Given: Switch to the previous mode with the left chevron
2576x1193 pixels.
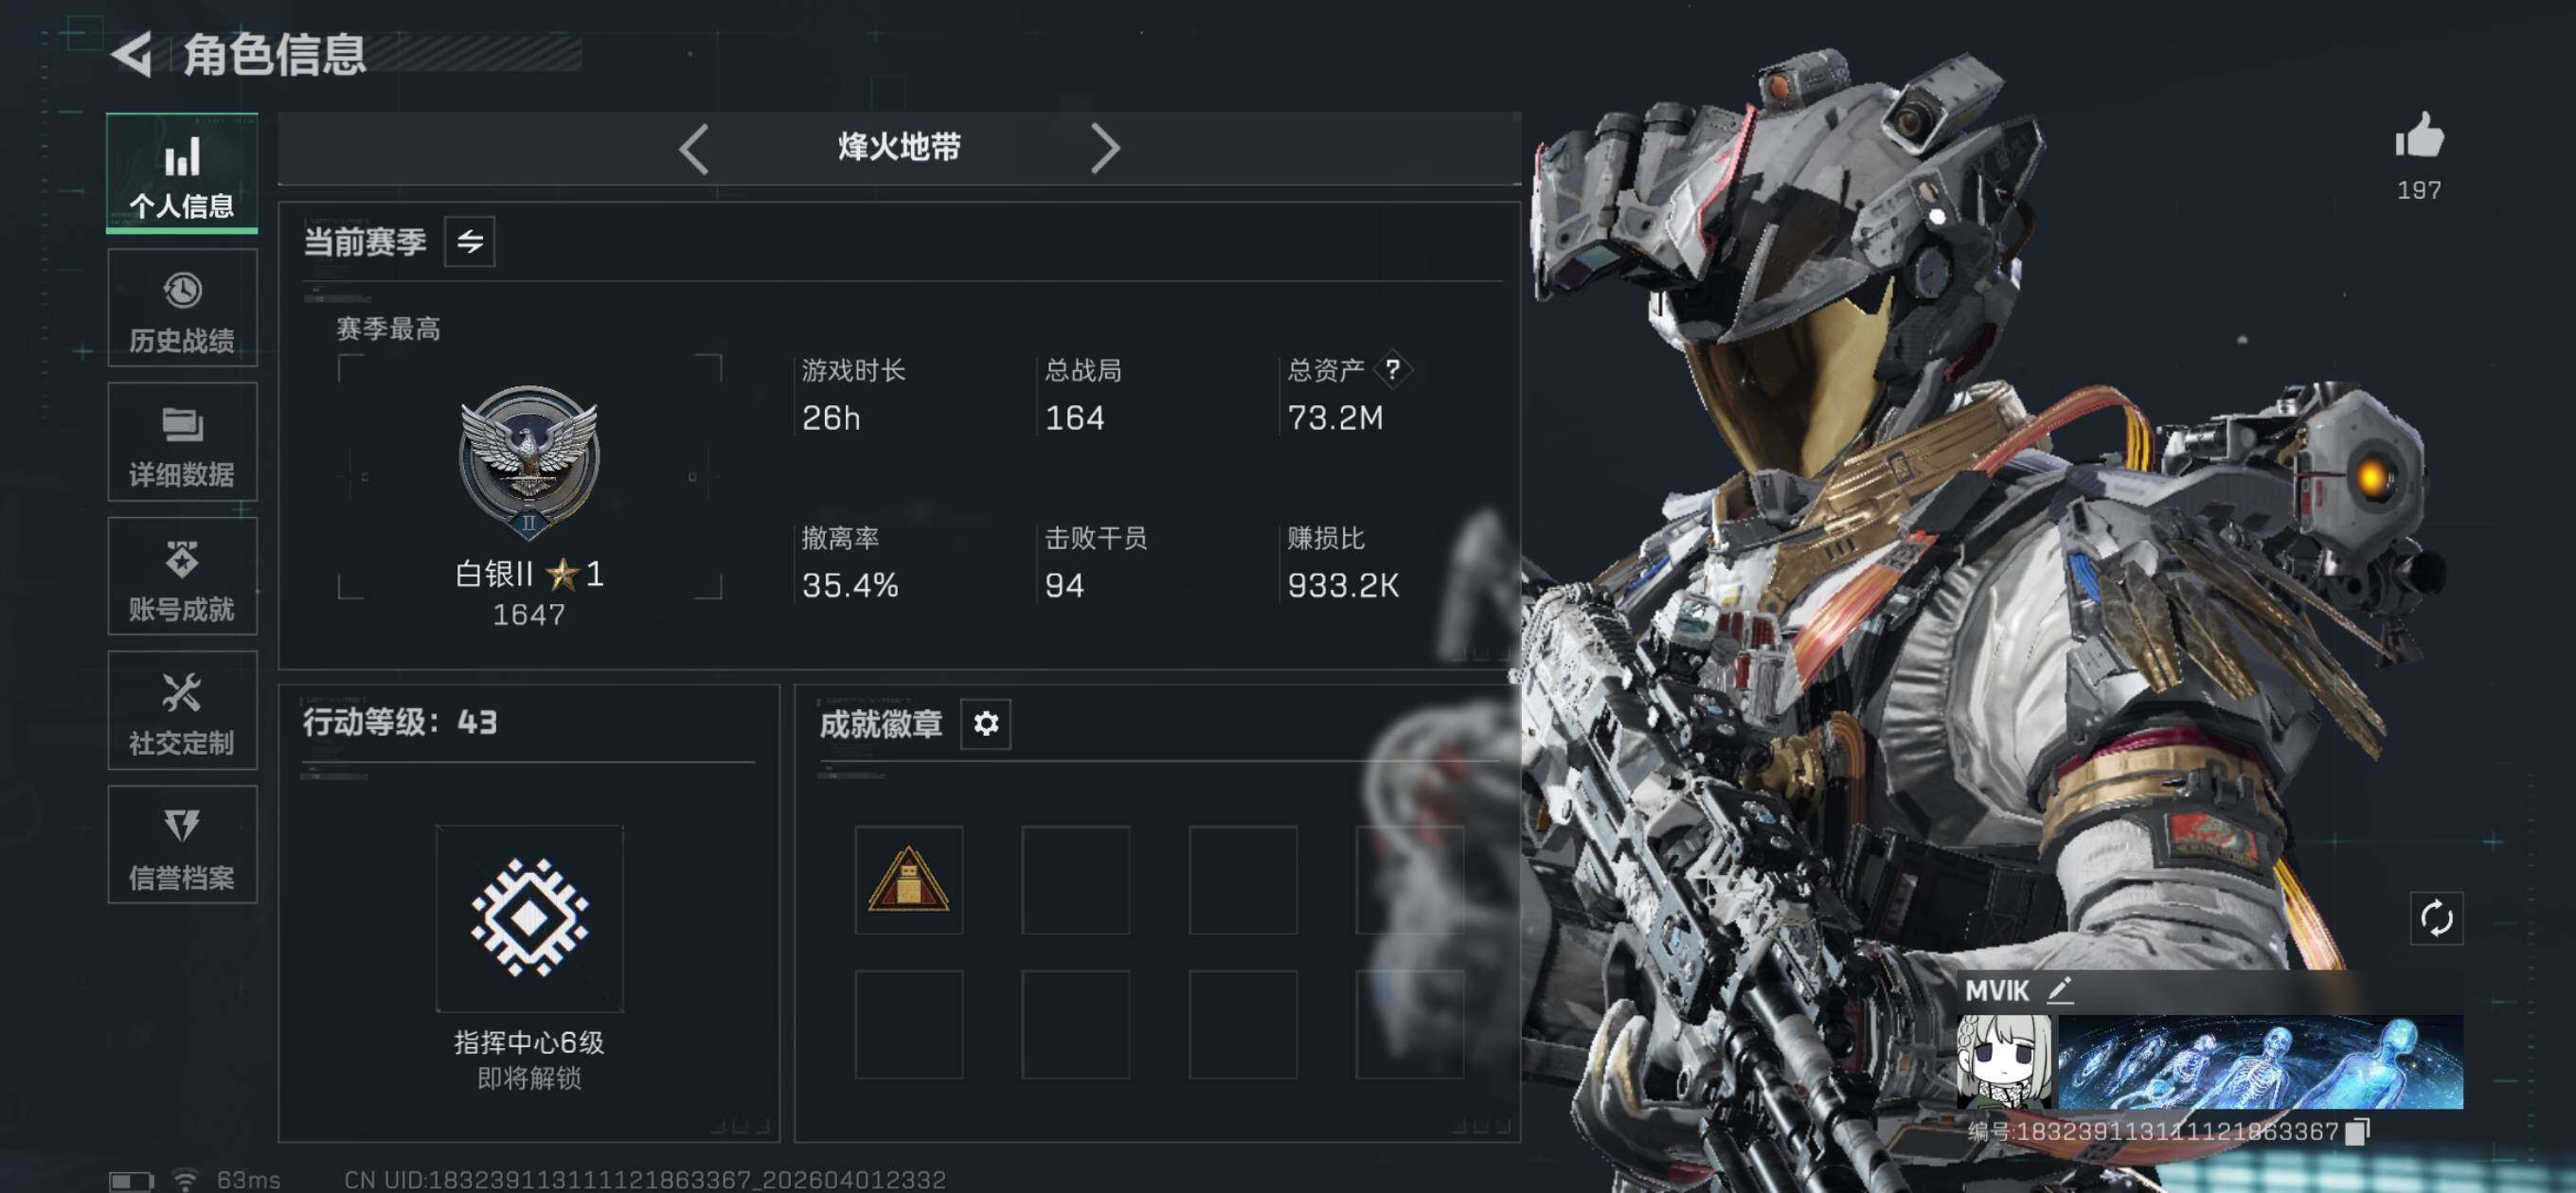Looking at the screenshot, I should click(693, 149).
